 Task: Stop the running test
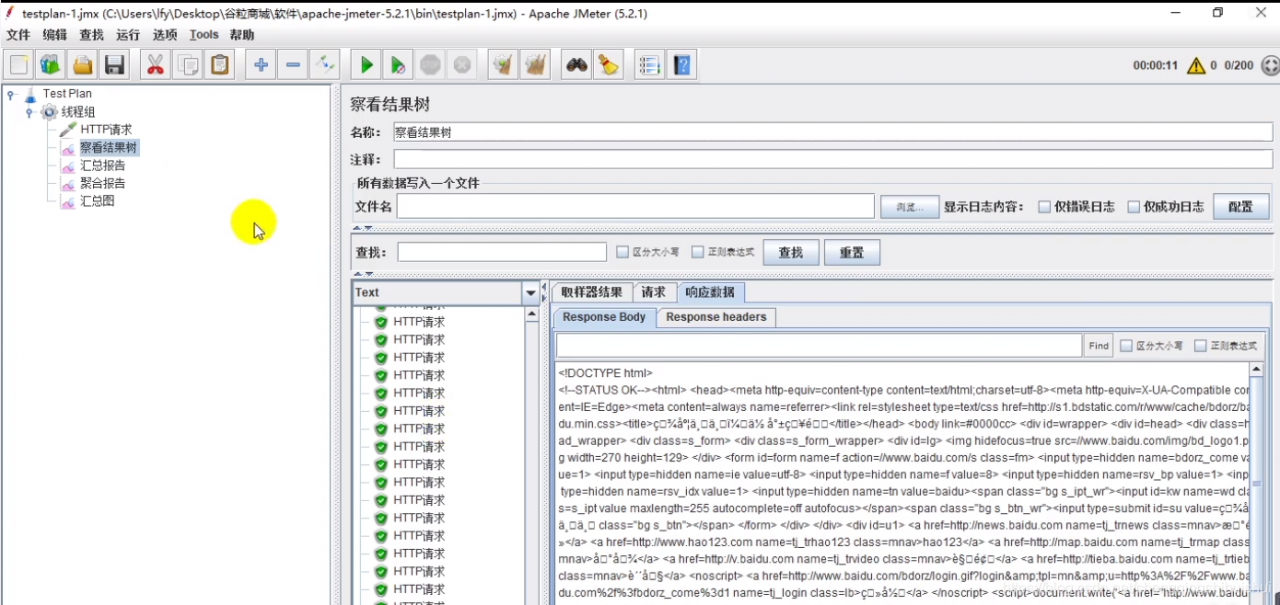(430, 65)
